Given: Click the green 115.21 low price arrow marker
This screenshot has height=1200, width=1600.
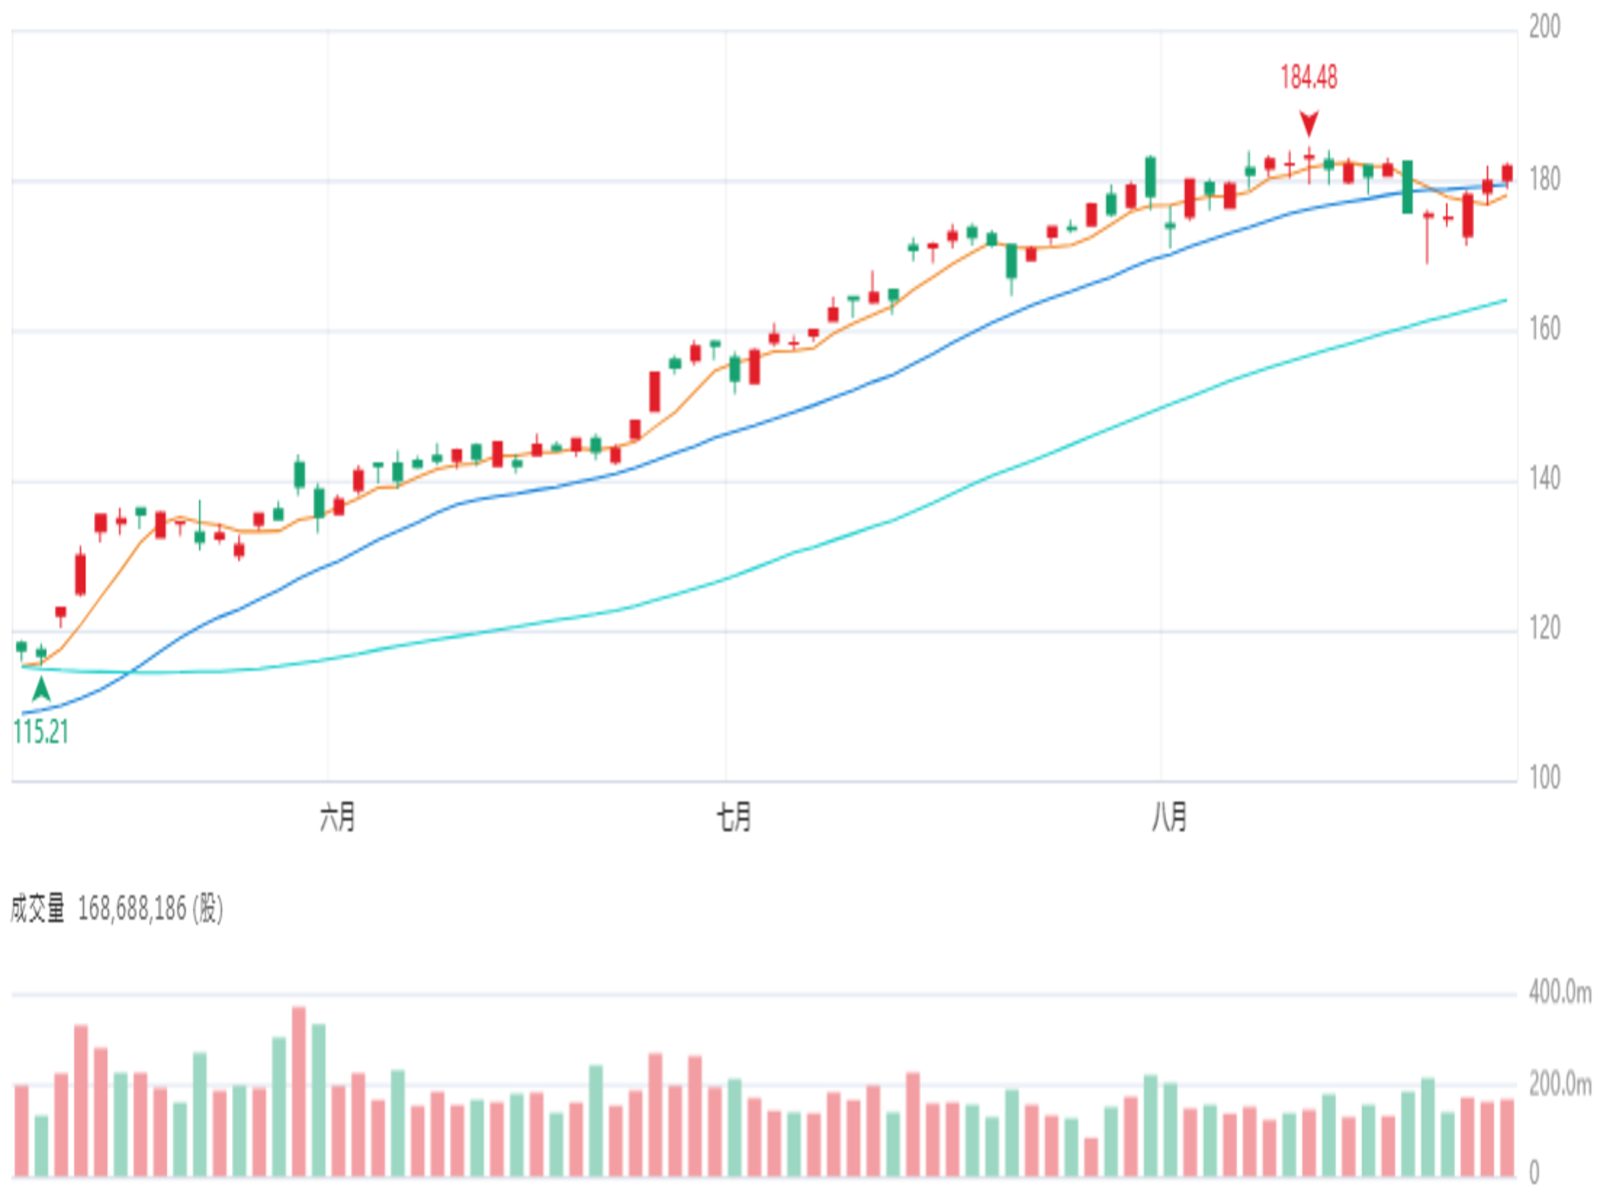Looking at the screenshot, I should [x=41, y=689].
